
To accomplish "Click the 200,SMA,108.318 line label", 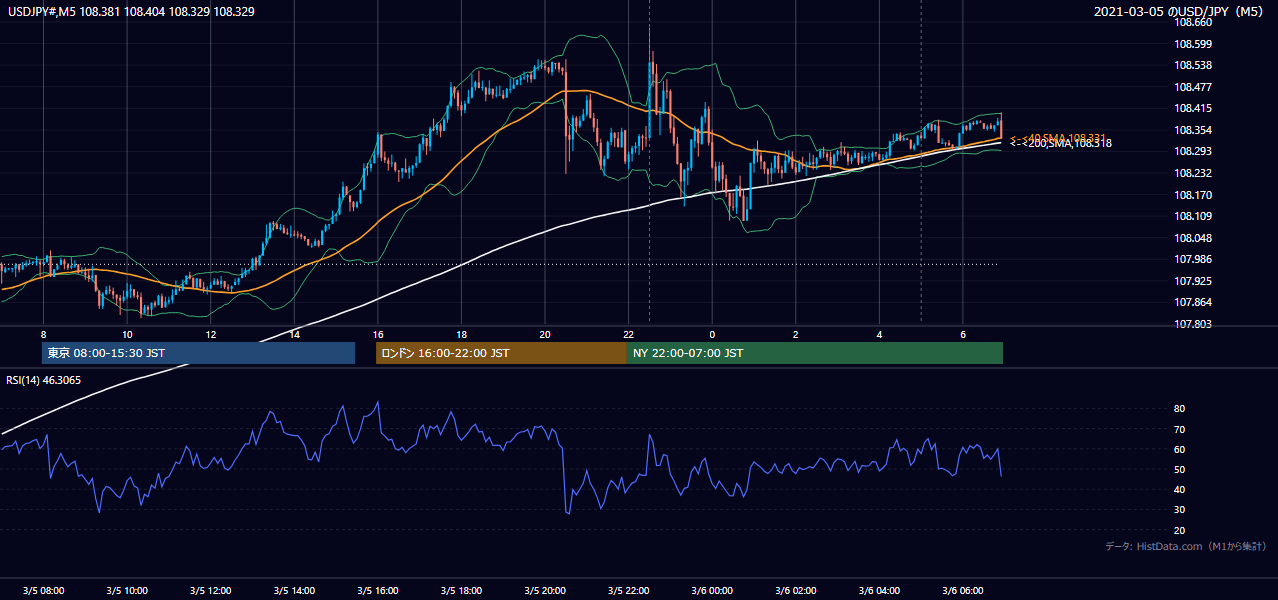I will pyautogui.click(x=1060, y=144).
